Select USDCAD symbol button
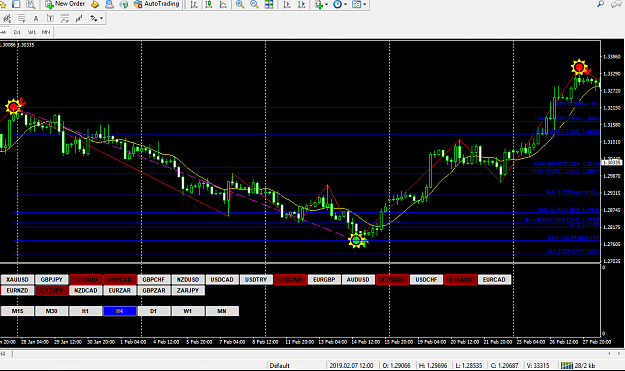 (x=222, y=279)
